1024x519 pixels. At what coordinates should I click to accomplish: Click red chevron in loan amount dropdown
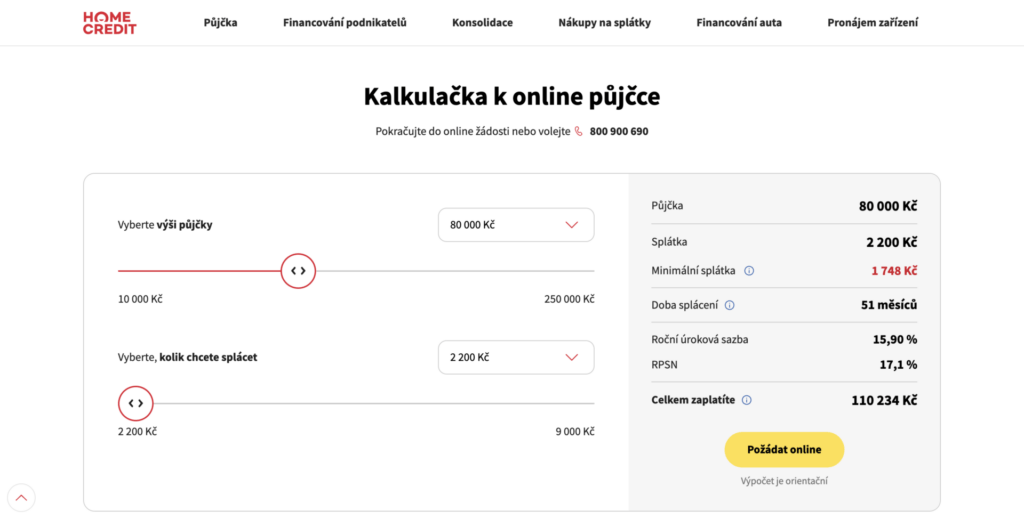(x=571, y=225)
